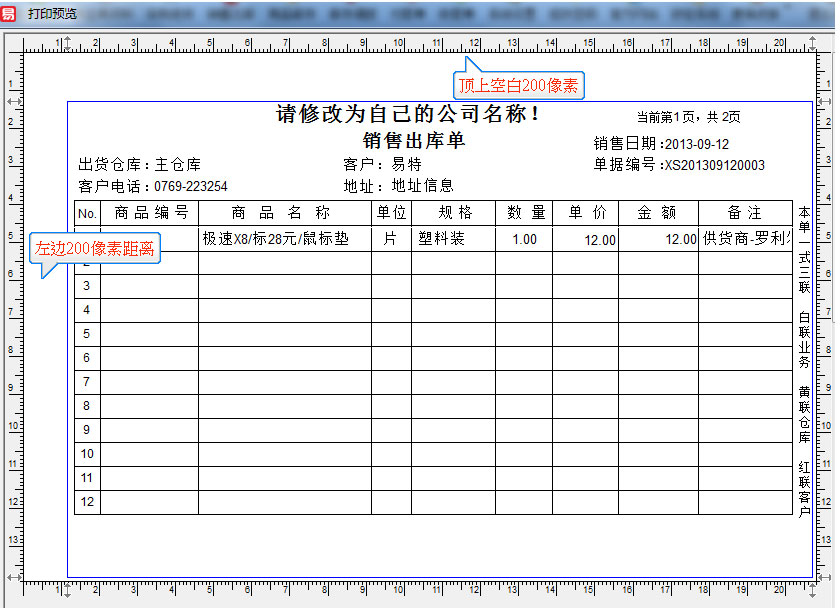Image resolution: width=840 pixels, height=608 pixels.
Task: Click the 金额 column header
Action: (657, 213)
